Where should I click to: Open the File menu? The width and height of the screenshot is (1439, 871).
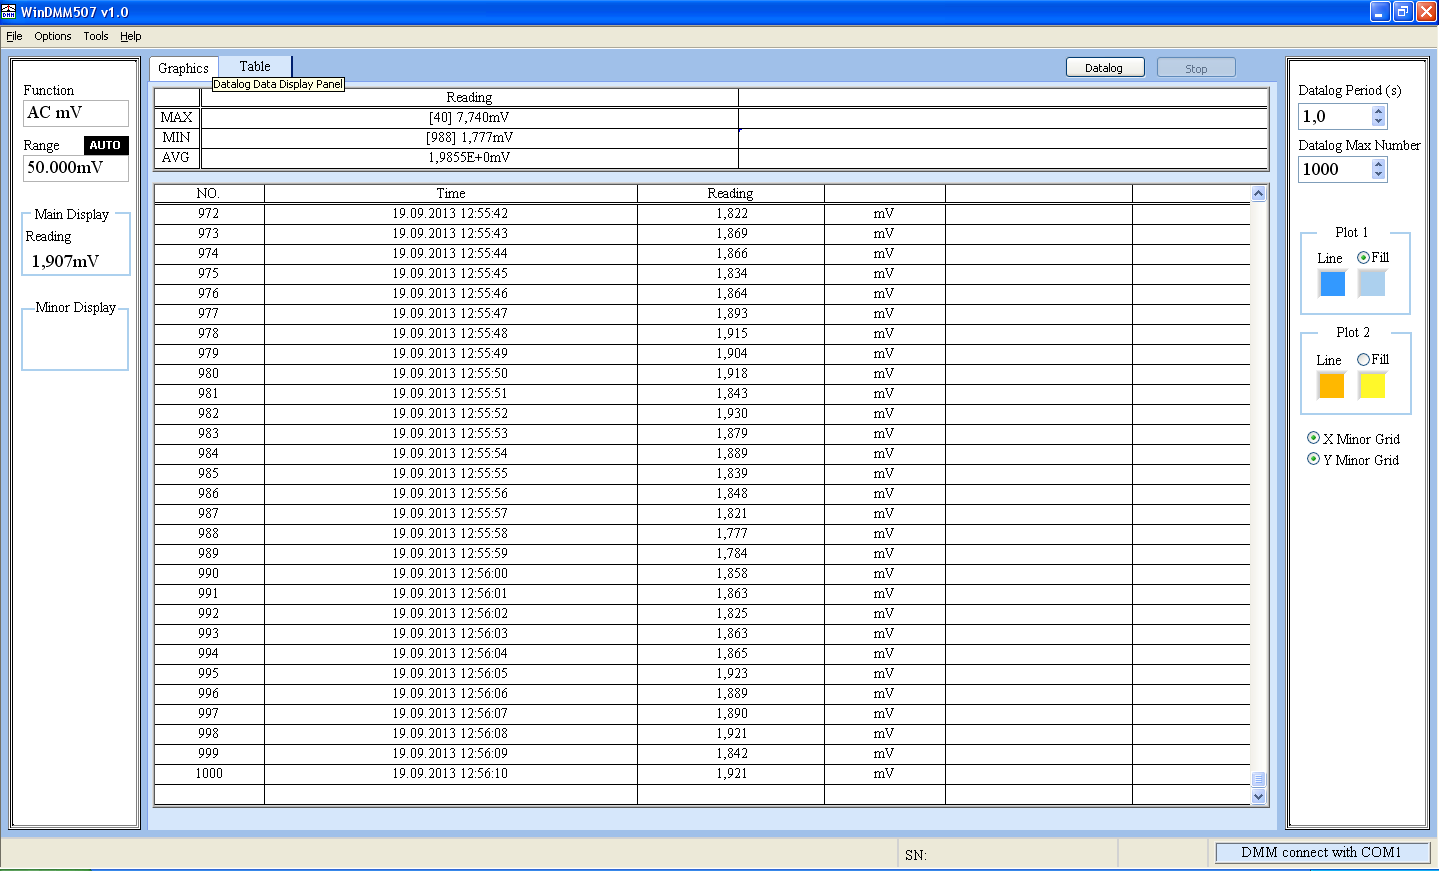click(x=14, y=36)
